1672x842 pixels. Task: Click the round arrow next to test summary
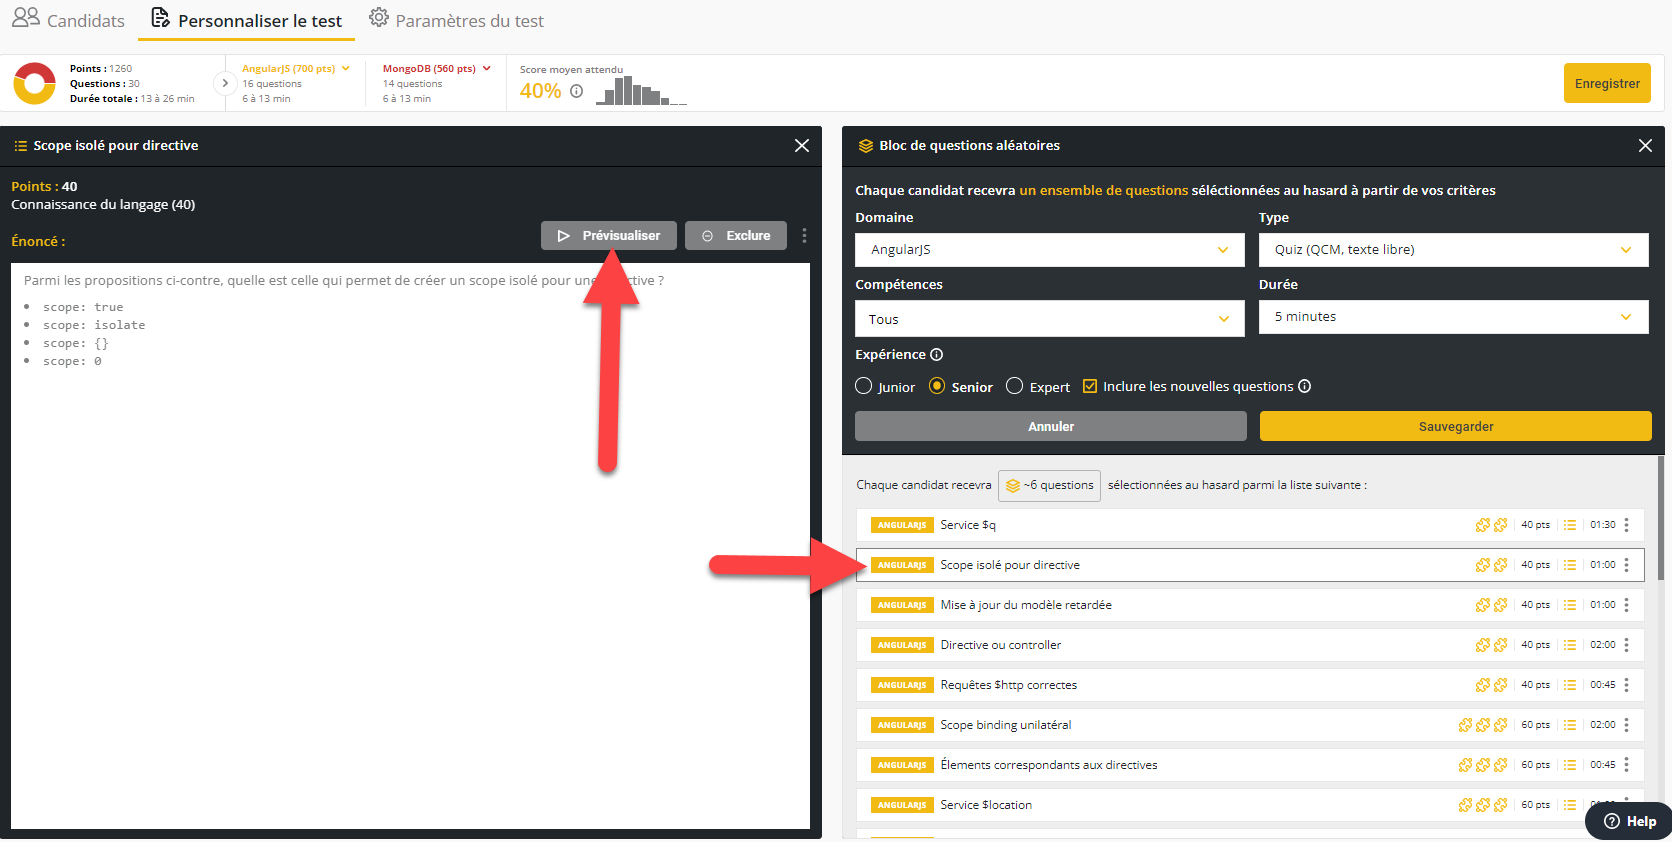pos(225,83)
